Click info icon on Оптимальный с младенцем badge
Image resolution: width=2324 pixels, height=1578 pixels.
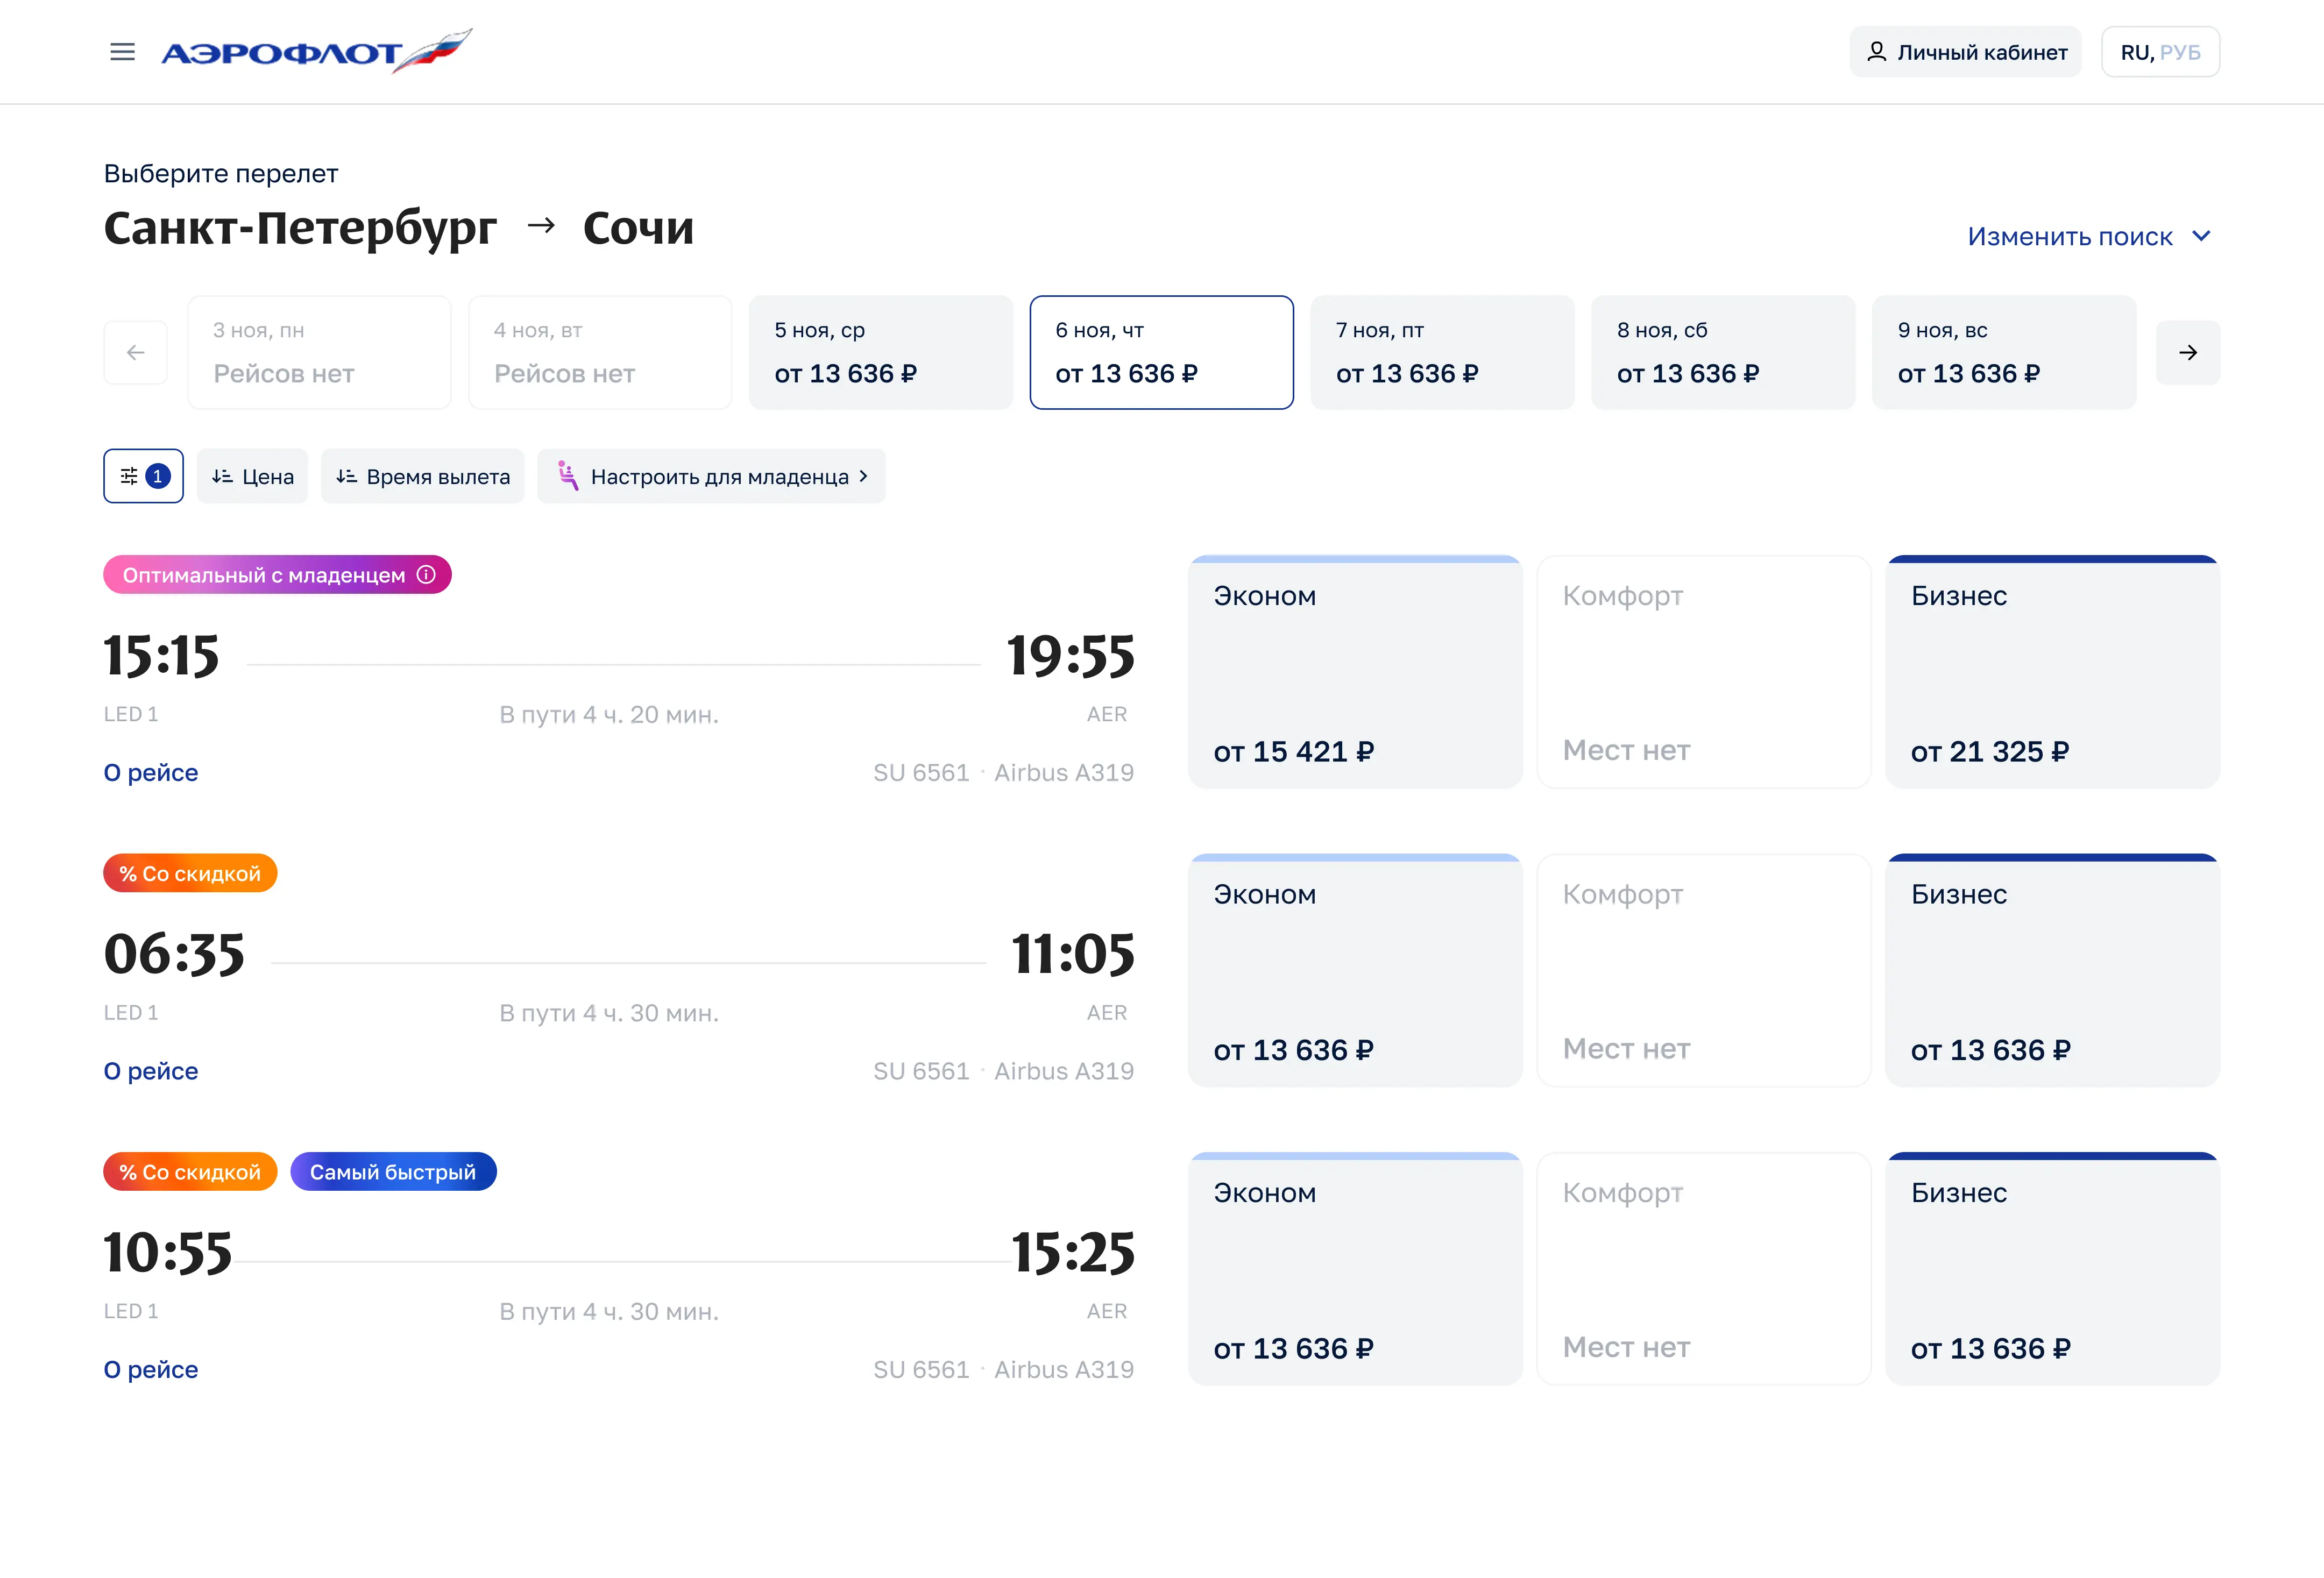point(427,574)
